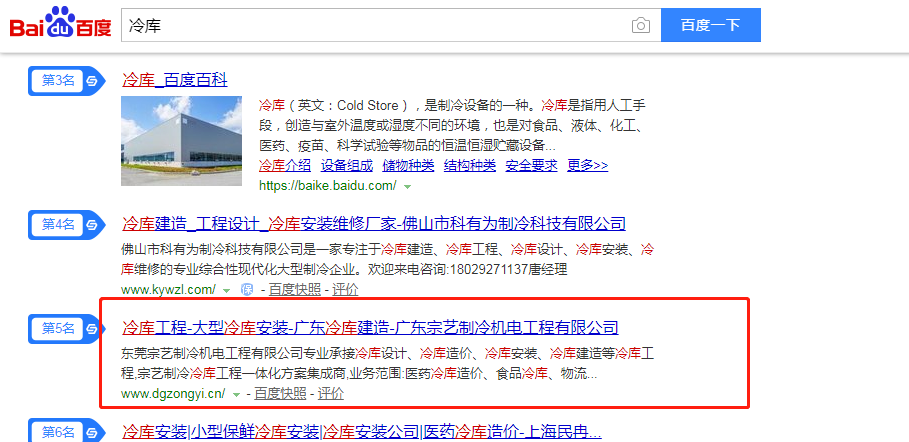Open the 储物种类 sublink

408,165
